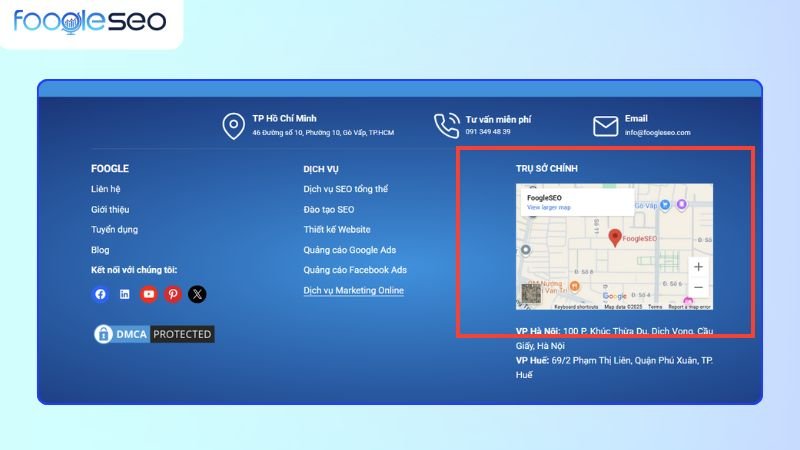Open 'Dịch vụ SEO tổng thể' link
The image size is (800, 450).
[345, 189]
